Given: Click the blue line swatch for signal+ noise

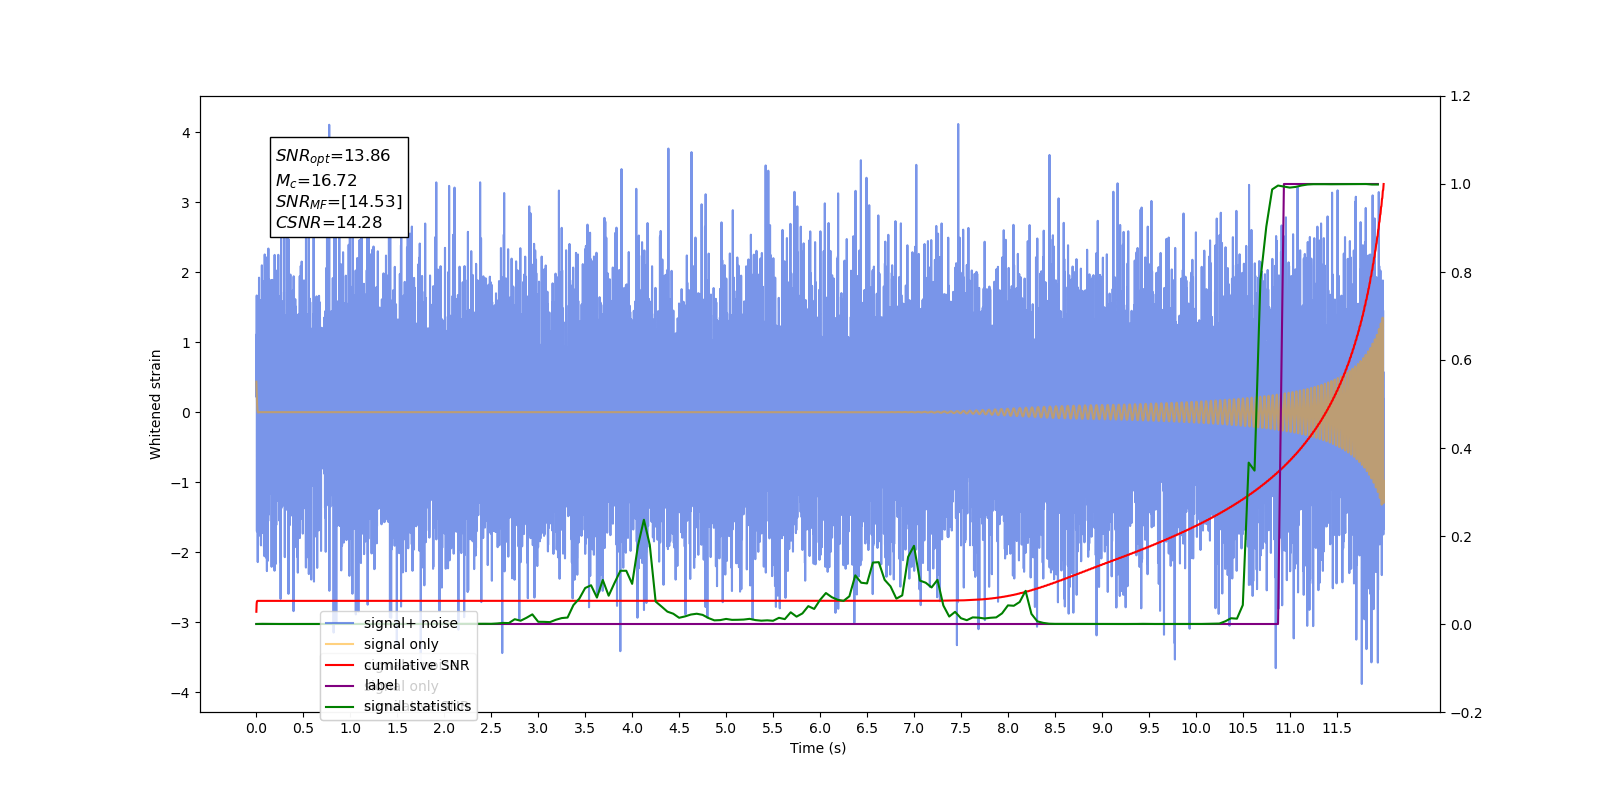Looking at the screenshot, I should pyautogui.click(x=340, y=623).
